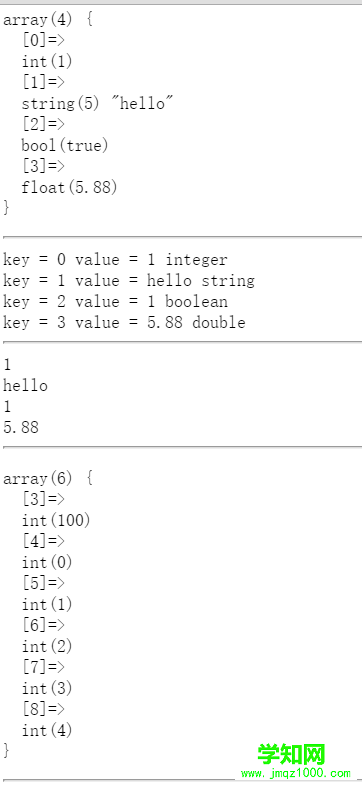Select the int(3) value line
The height and width of the screenshot is (785, 362).
47,689
